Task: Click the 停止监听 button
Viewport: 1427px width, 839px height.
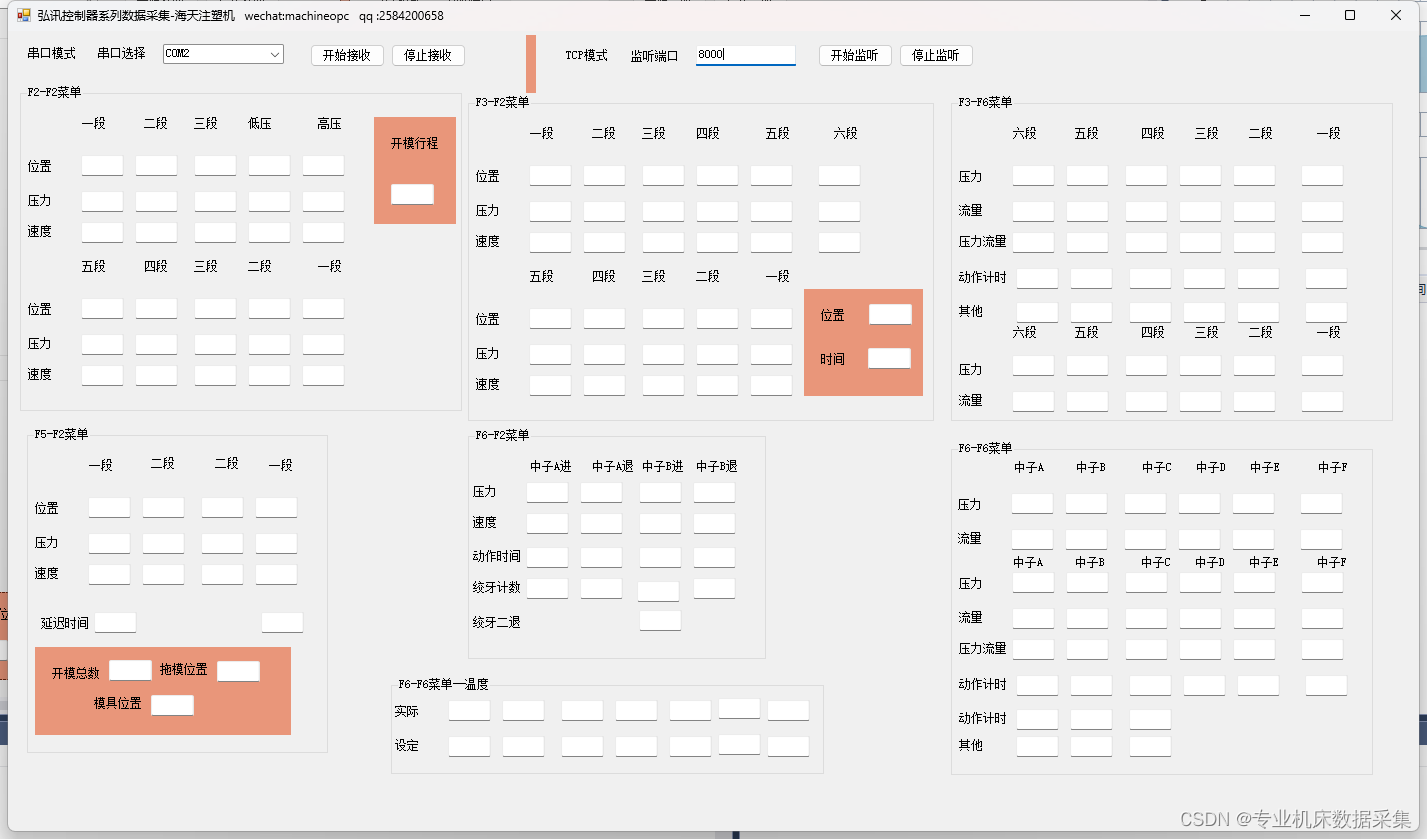Action: pyautogui.click(x=936, y=56)
